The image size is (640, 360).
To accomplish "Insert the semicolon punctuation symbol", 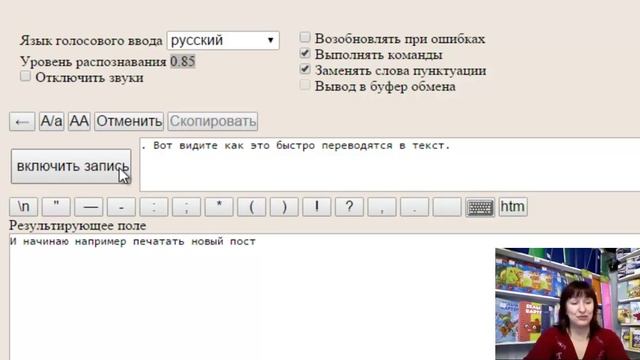I will (187, 207).
